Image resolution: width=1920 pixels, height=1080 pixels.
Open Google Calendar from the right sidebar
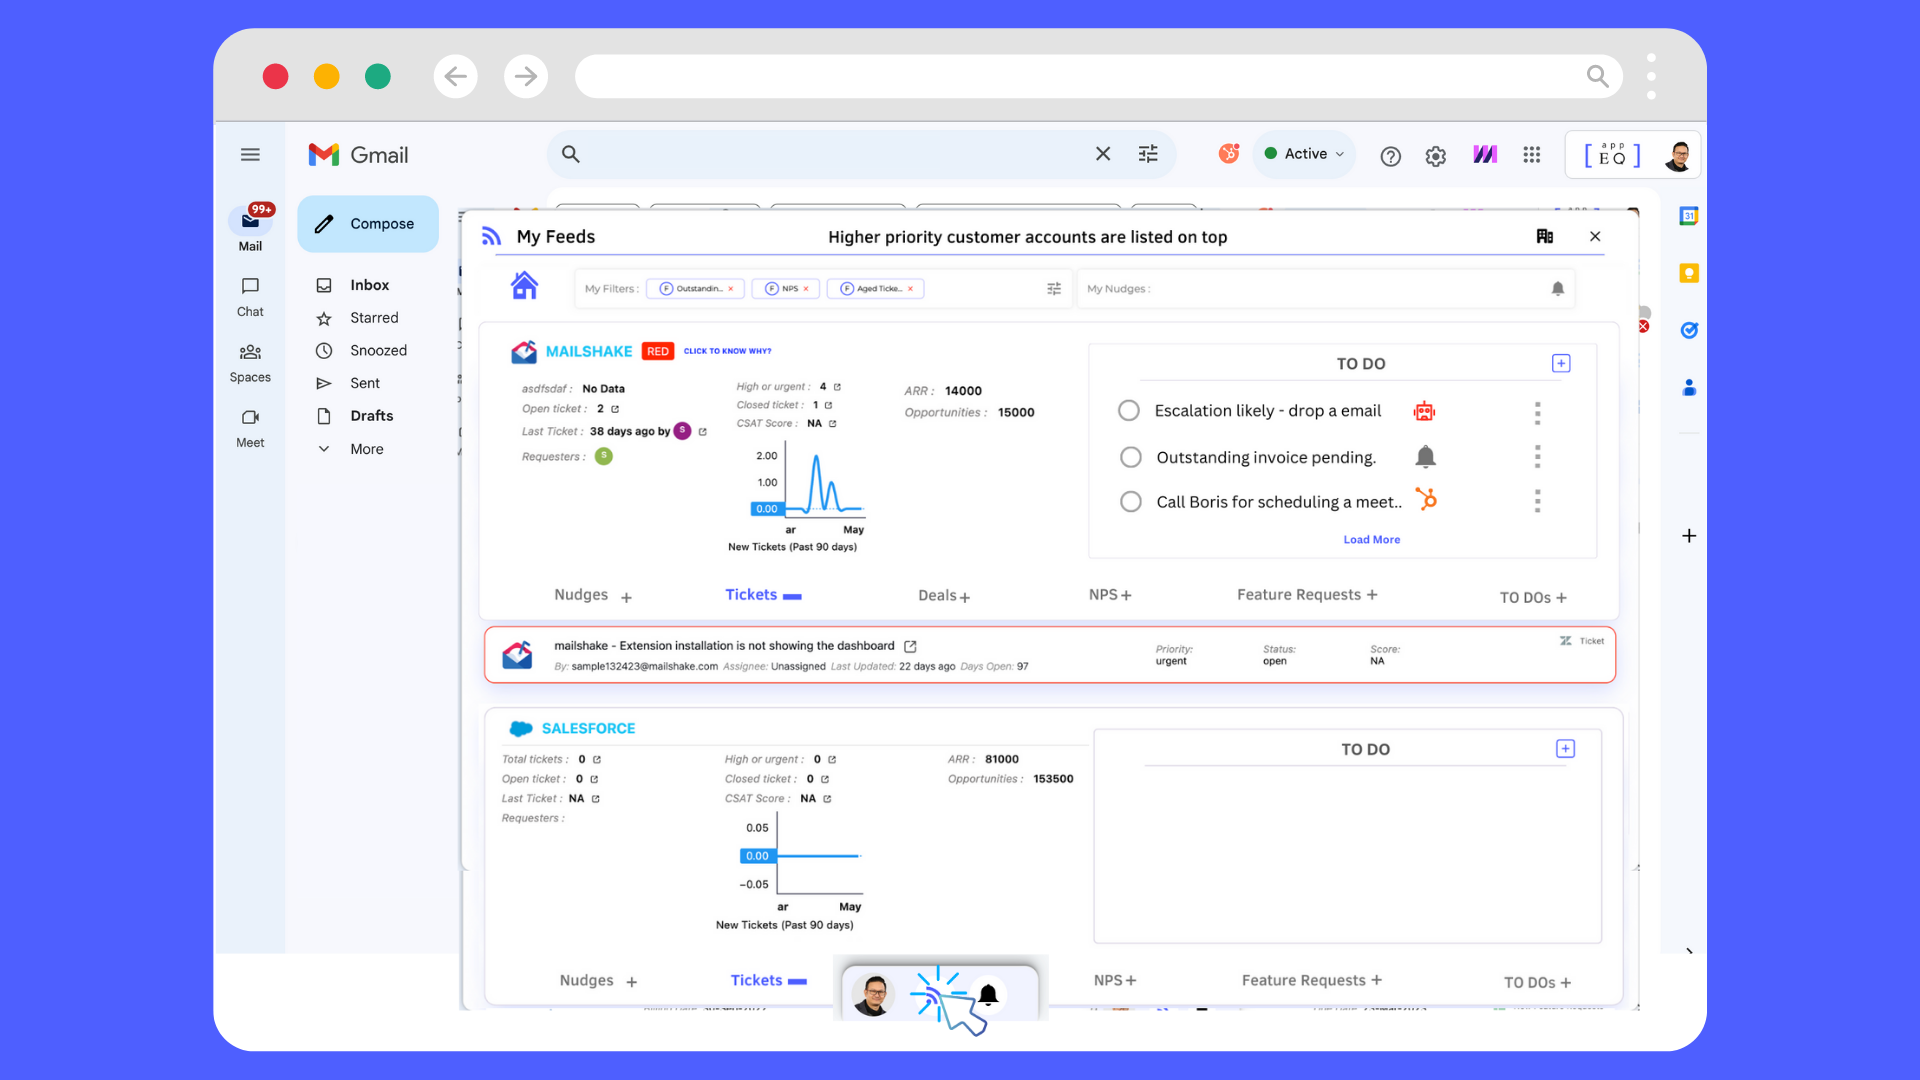click(1690, 215)
